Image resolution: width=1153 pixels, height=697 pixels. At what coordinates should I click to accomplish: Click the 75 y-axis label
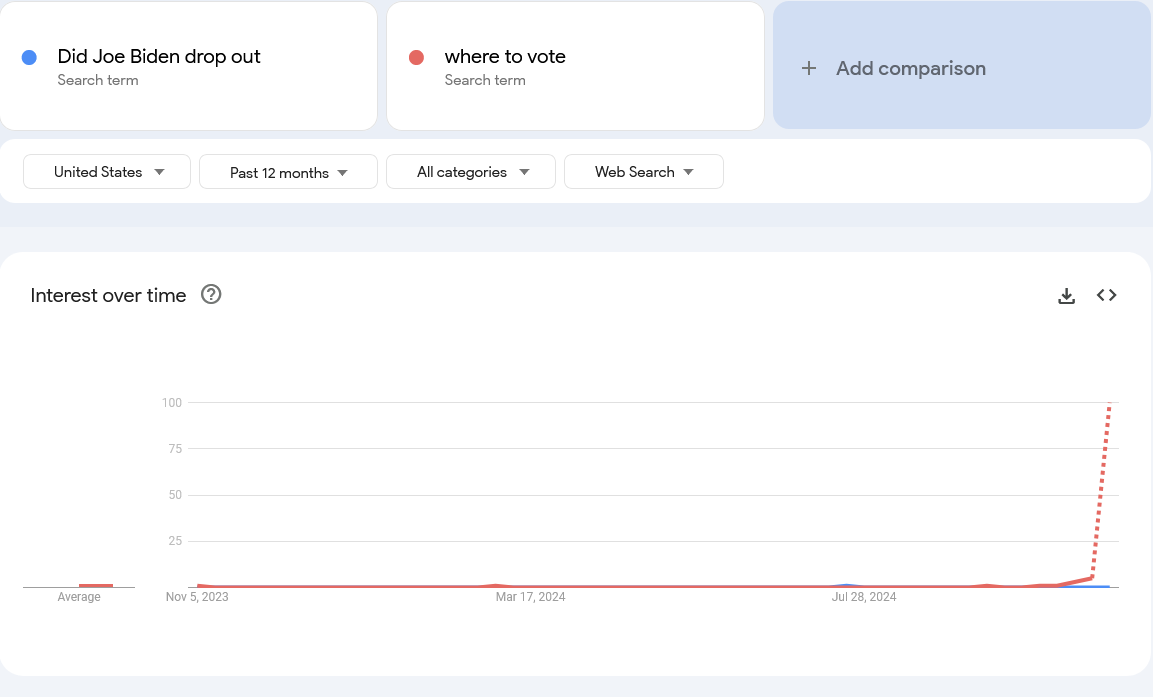coord(175,448)
